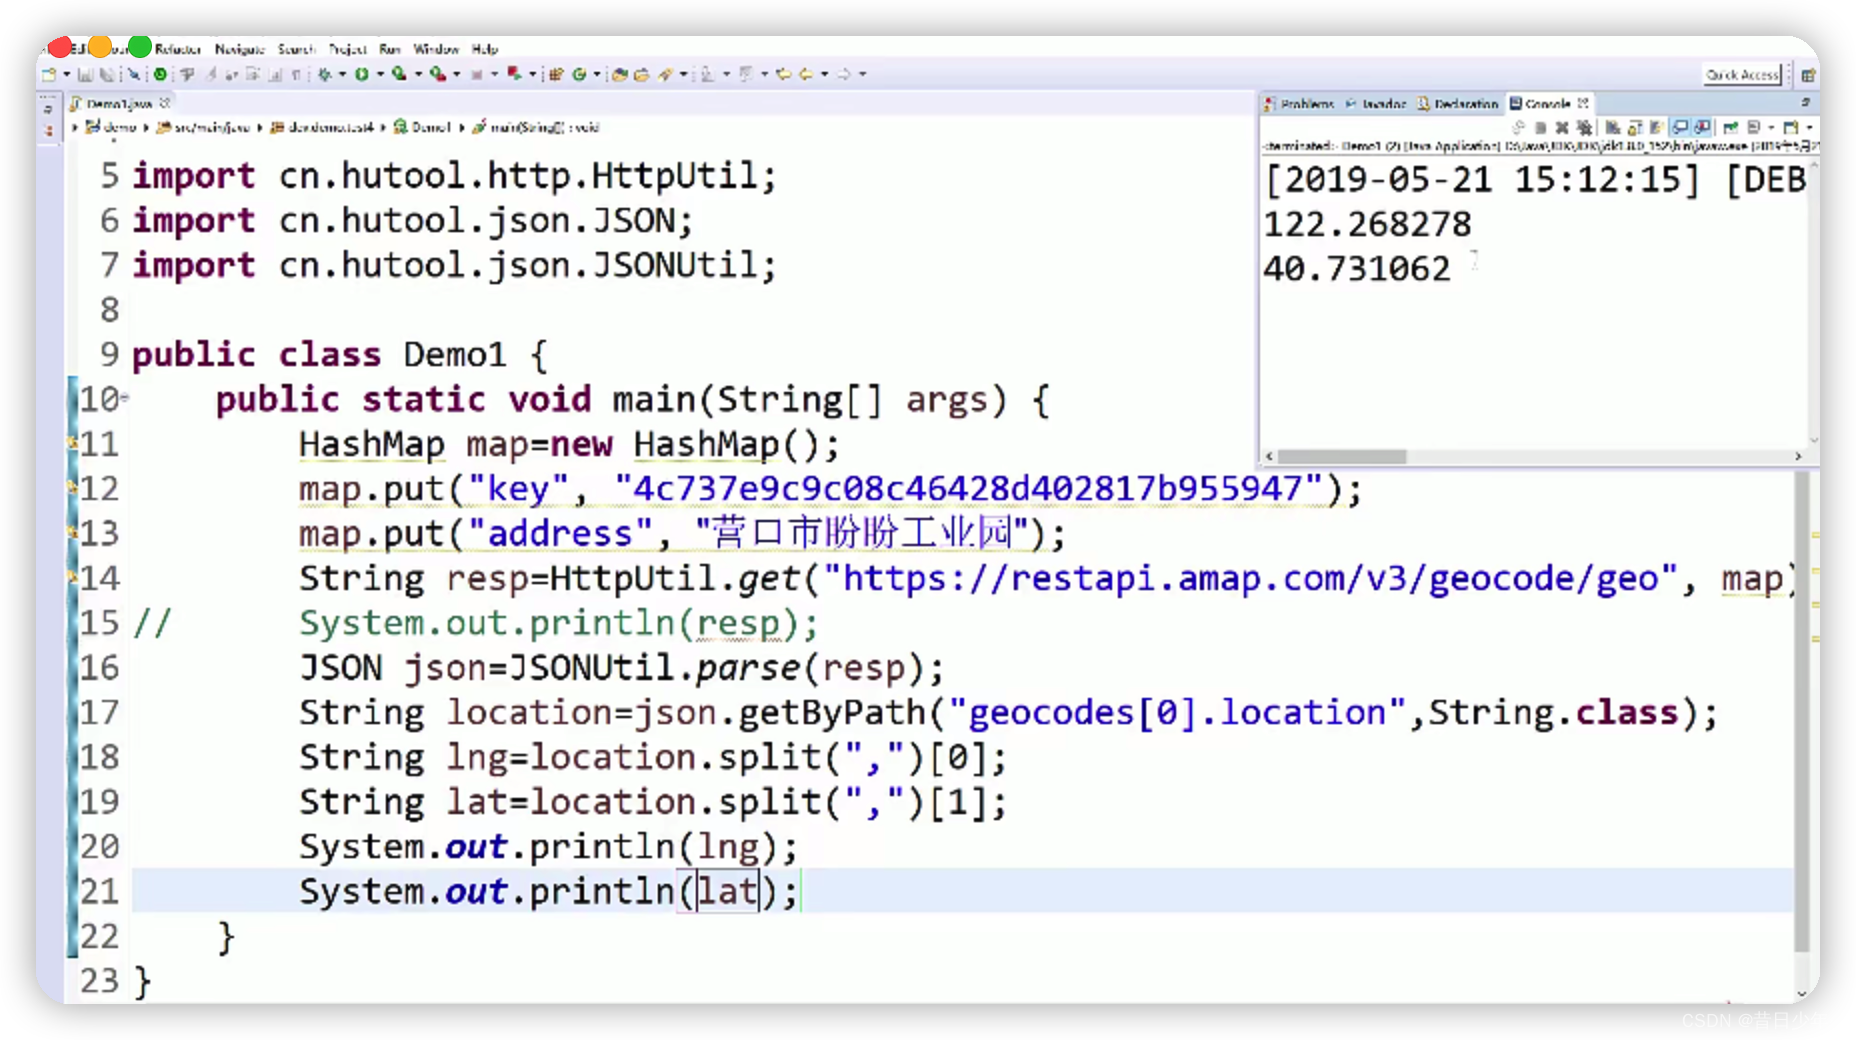Viewport: 1856px width, 1040px height.
Task: Click the New Java Package icon
Action: [x=557, y=74]
